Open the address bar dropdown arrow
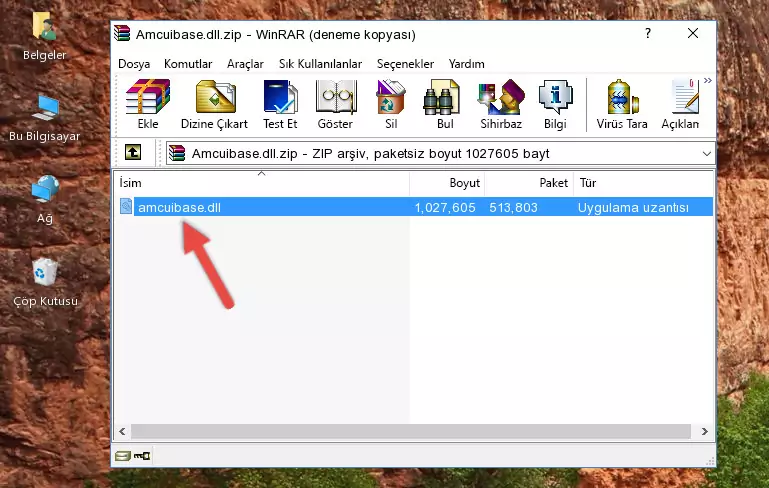The height and width of the screenshot is (488, 769). [x=706, y=154]
